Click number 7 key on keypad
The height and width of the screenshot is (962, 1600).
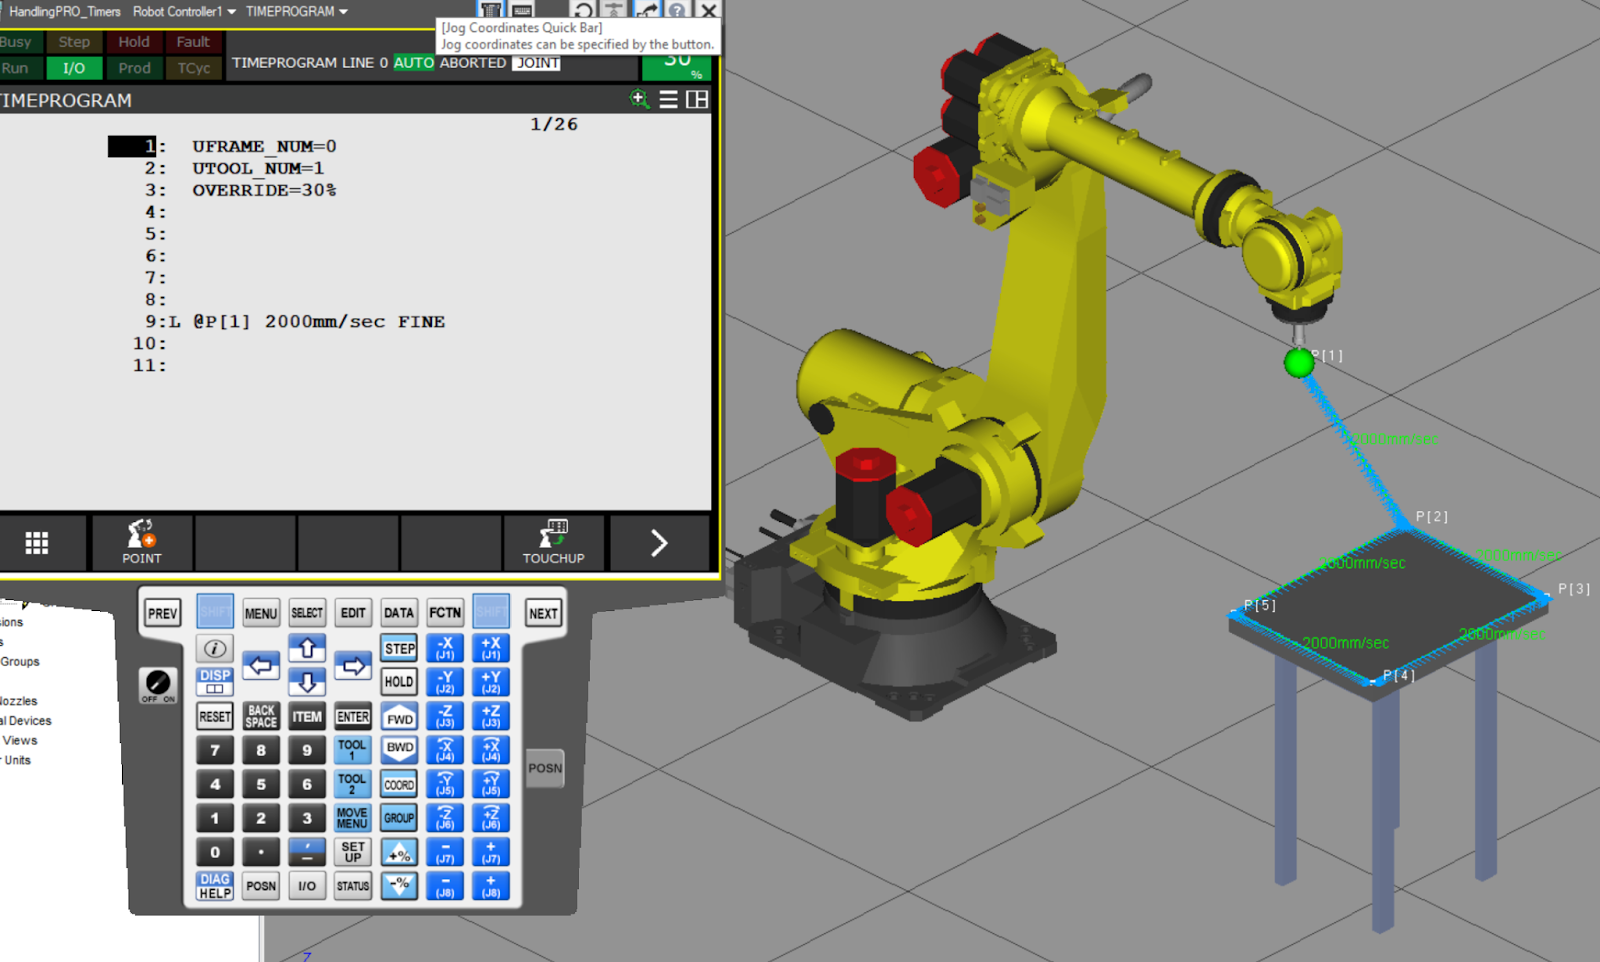tap(214, 750)
